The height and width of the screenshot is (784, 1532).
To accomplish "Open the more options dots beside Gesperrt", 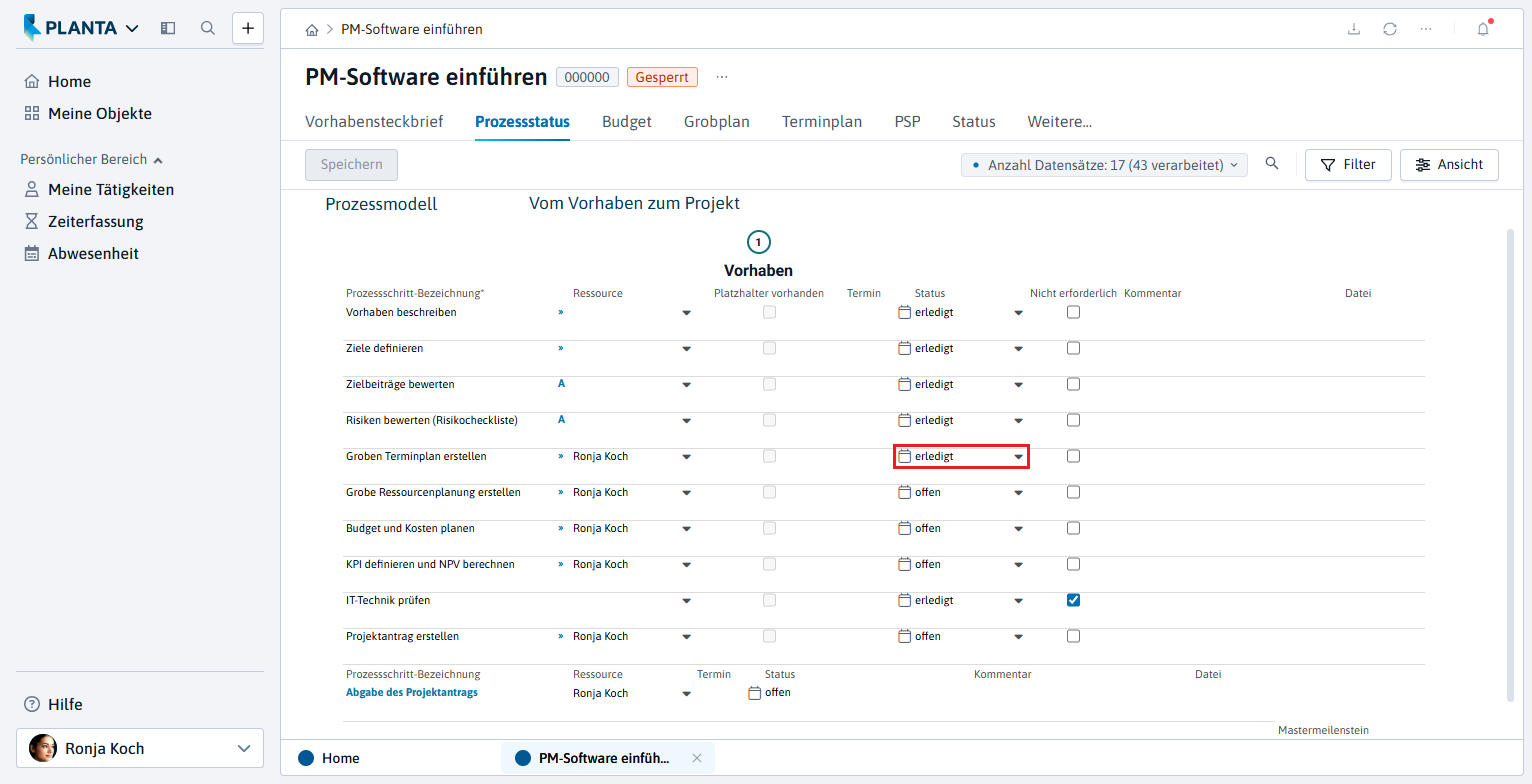I will click(x=722, y=77).
